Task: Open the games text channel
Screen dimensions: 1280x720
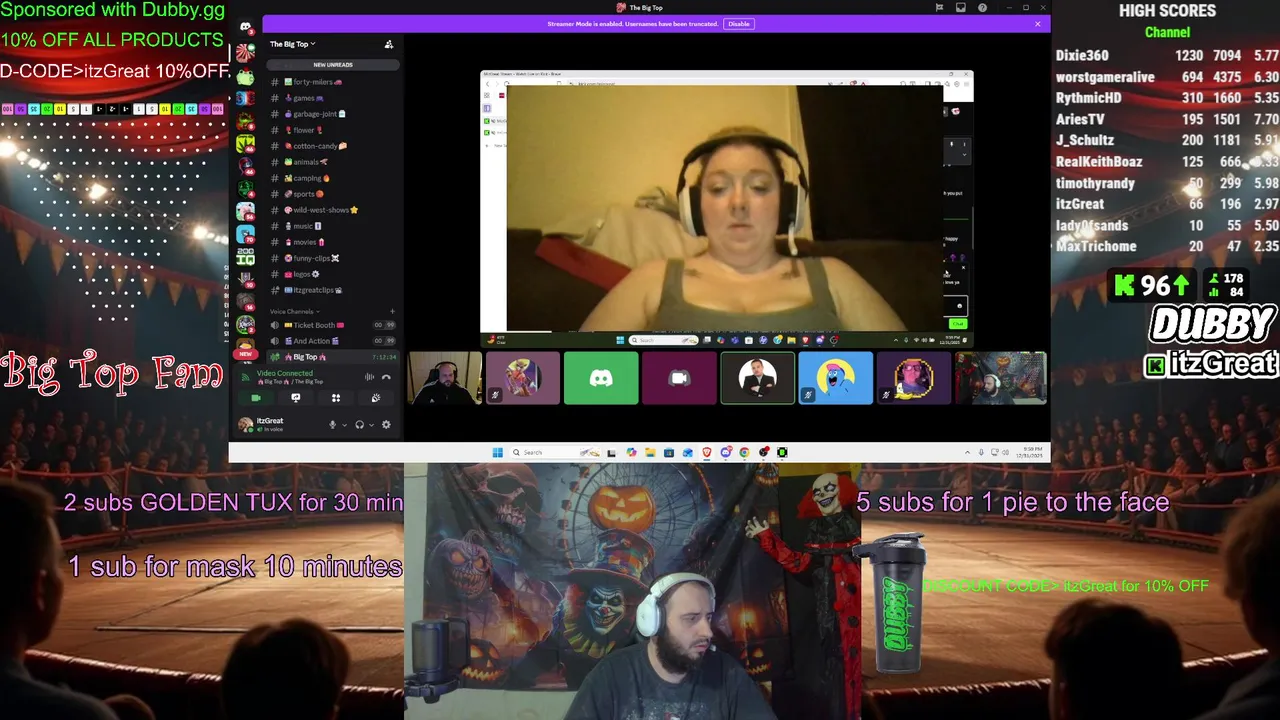Action: pos(333,98)
